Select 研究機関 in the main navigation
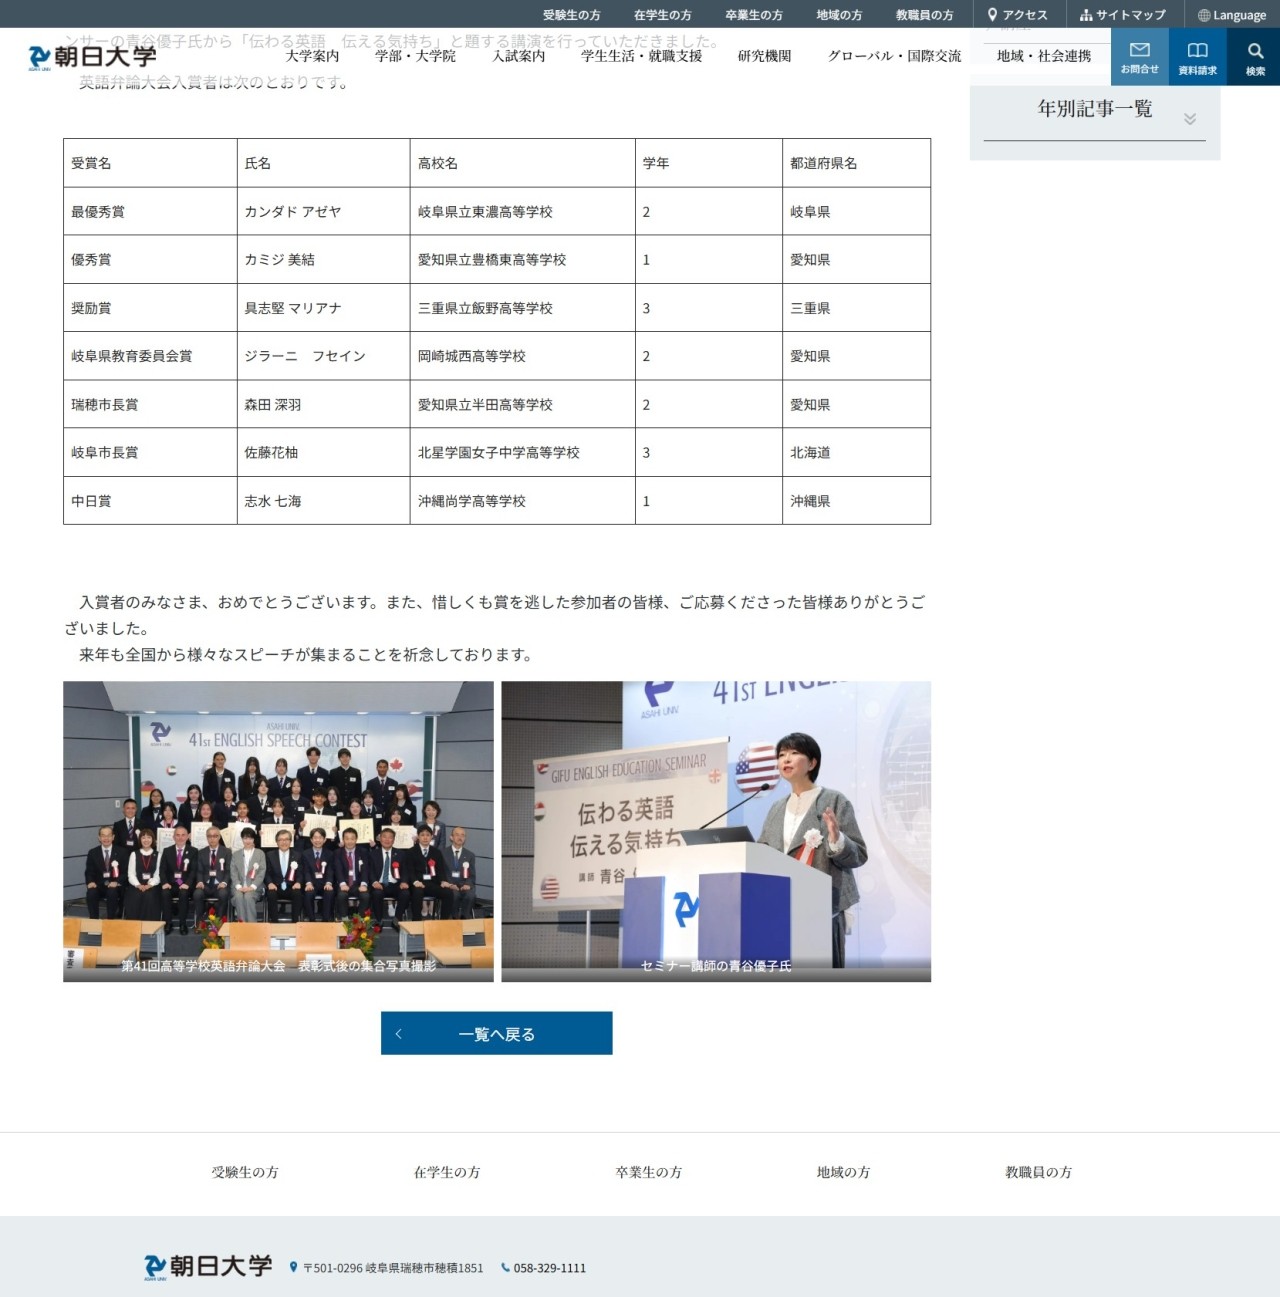The image size is (1280, 1297). 764,56
